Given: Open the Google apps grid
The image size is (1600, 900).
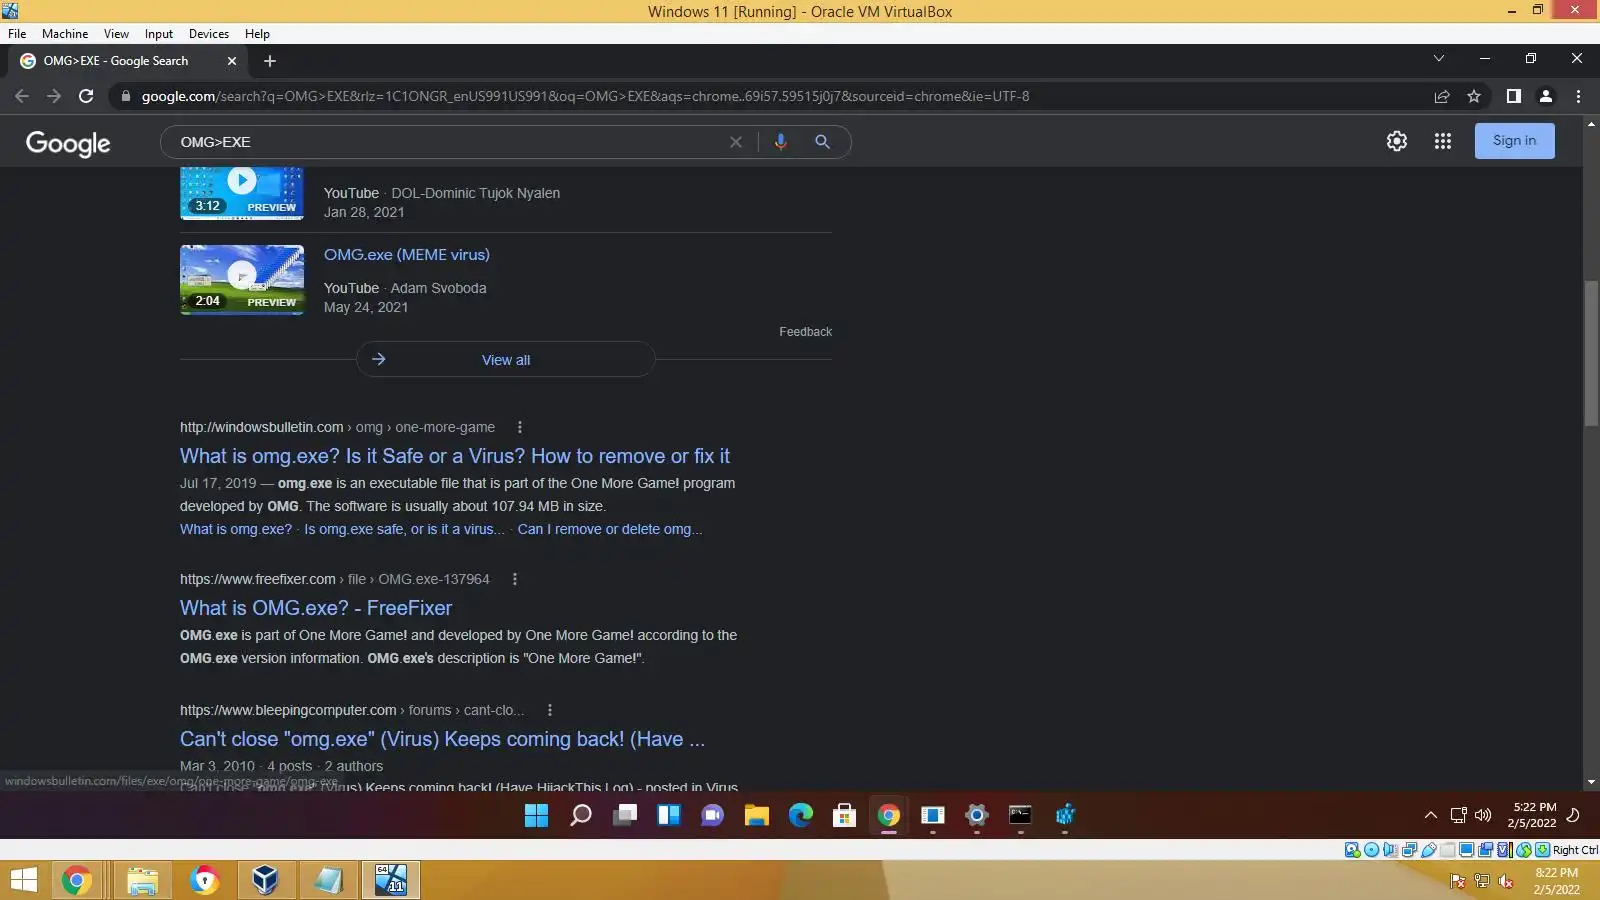Looking at the screenshot, I should coord(1442,141).
